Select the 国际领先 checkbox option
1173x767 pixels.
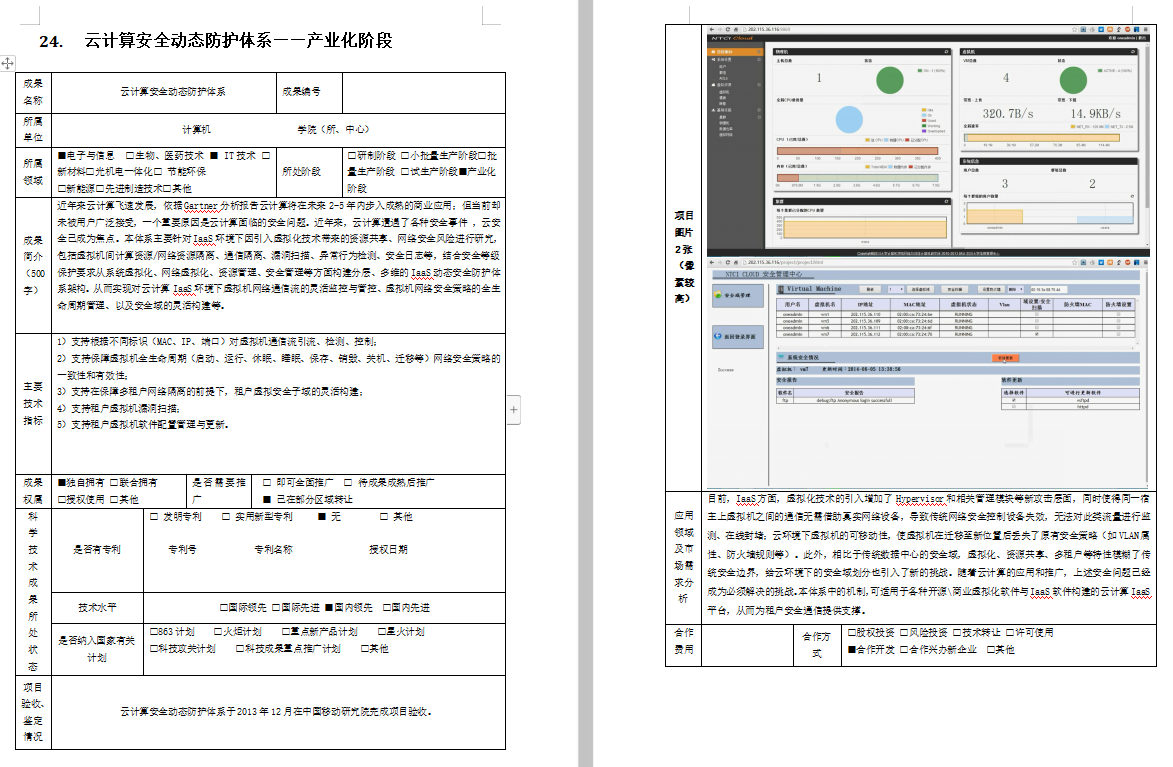225,607
